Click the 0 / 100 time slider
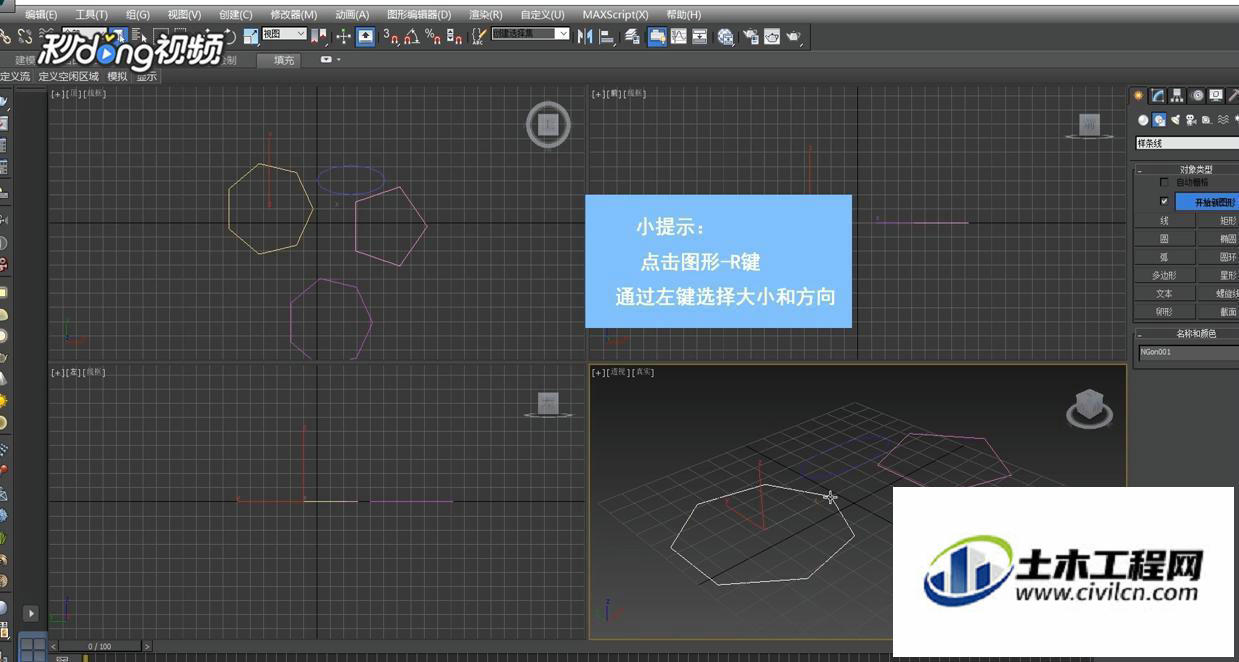This screenshot has height=662, width=1239. pos(101,646)
